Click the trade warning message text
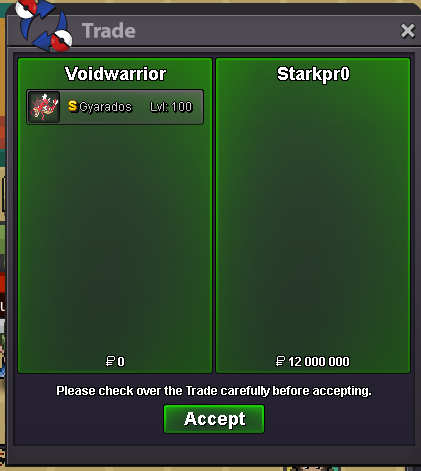Screen dimensions: 421x471 pyautogui.click(x=214, y=391)
